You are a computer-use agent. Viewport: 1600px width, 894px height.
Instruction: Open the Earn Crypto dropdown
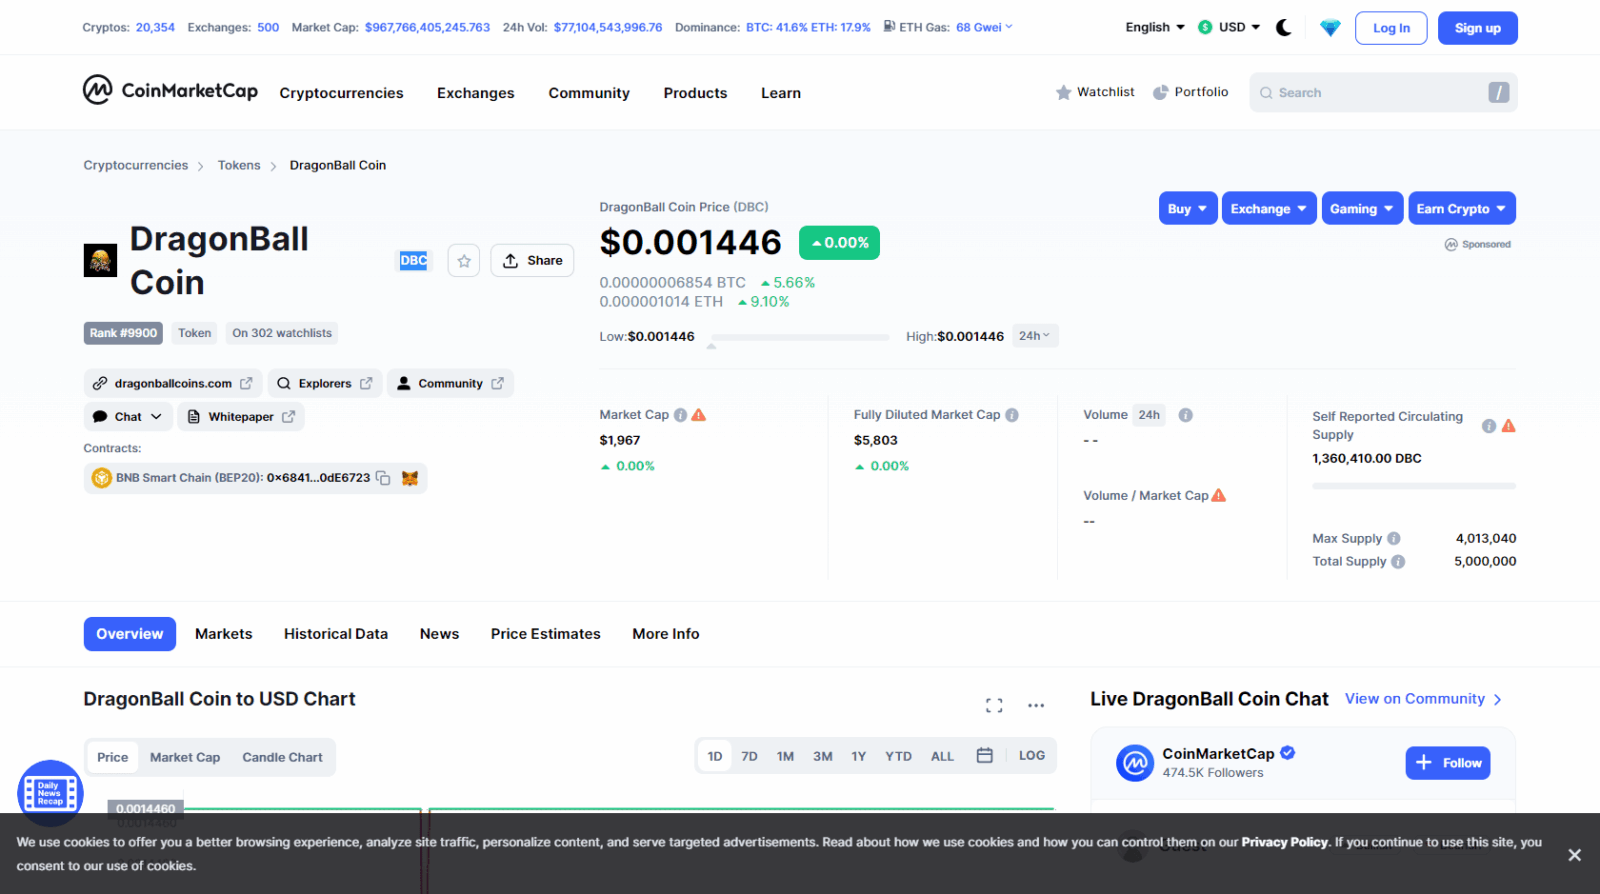click(x=1462, y=208)
